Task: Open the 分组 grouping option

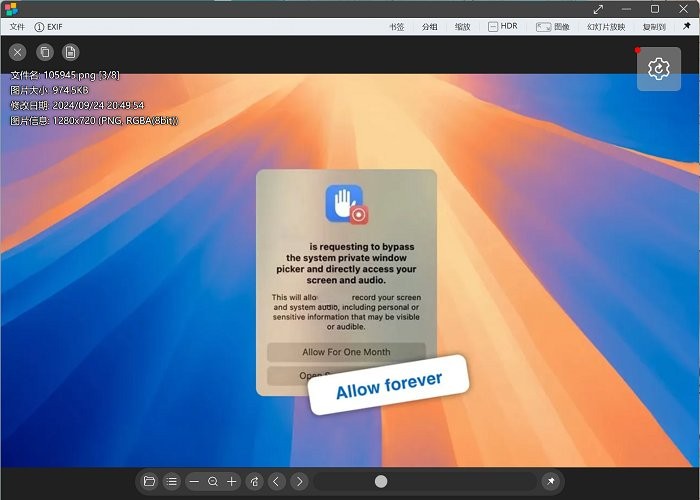Action: (x=429, y=27)
